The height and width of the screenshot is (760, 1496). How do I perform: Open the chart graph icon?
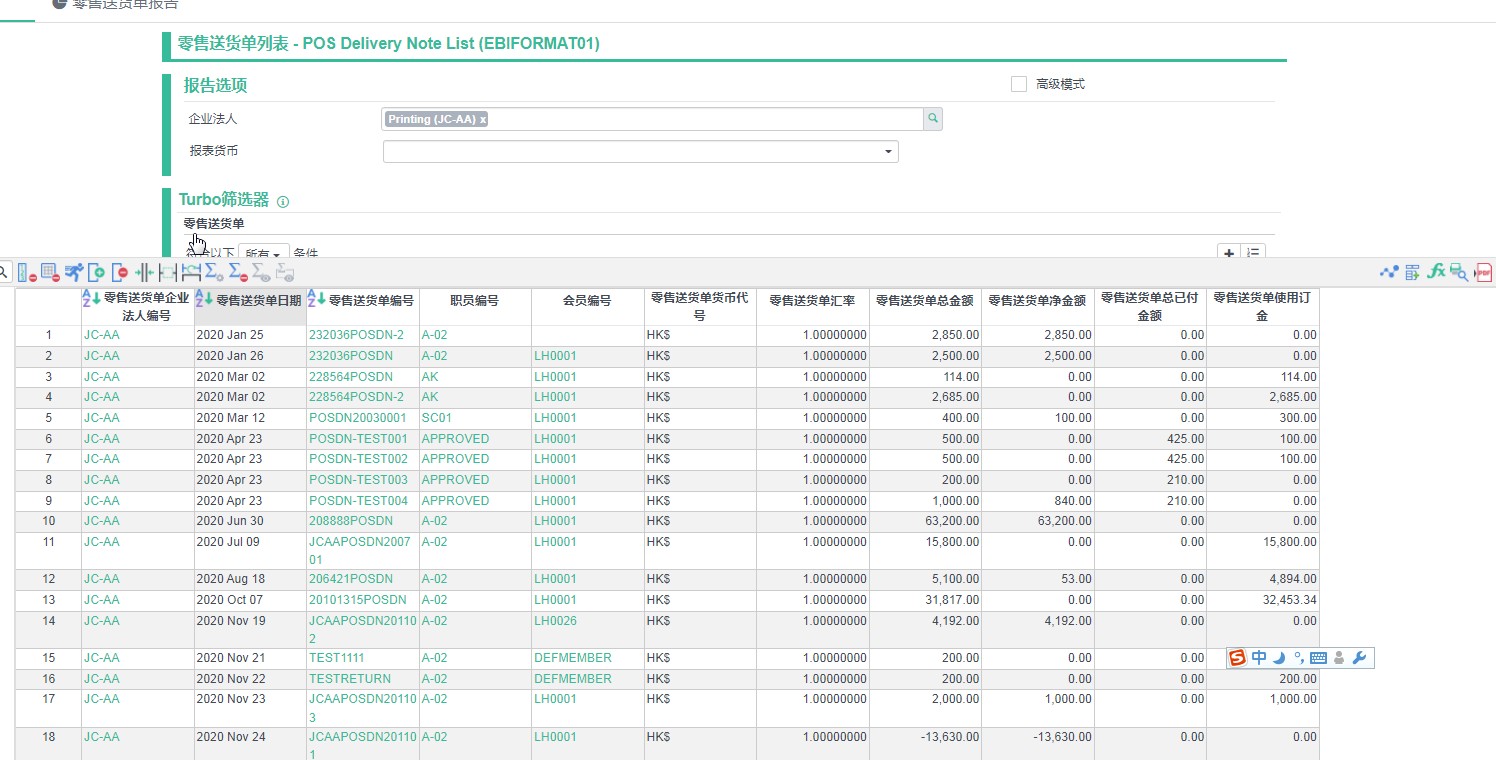click(1389, 271)
